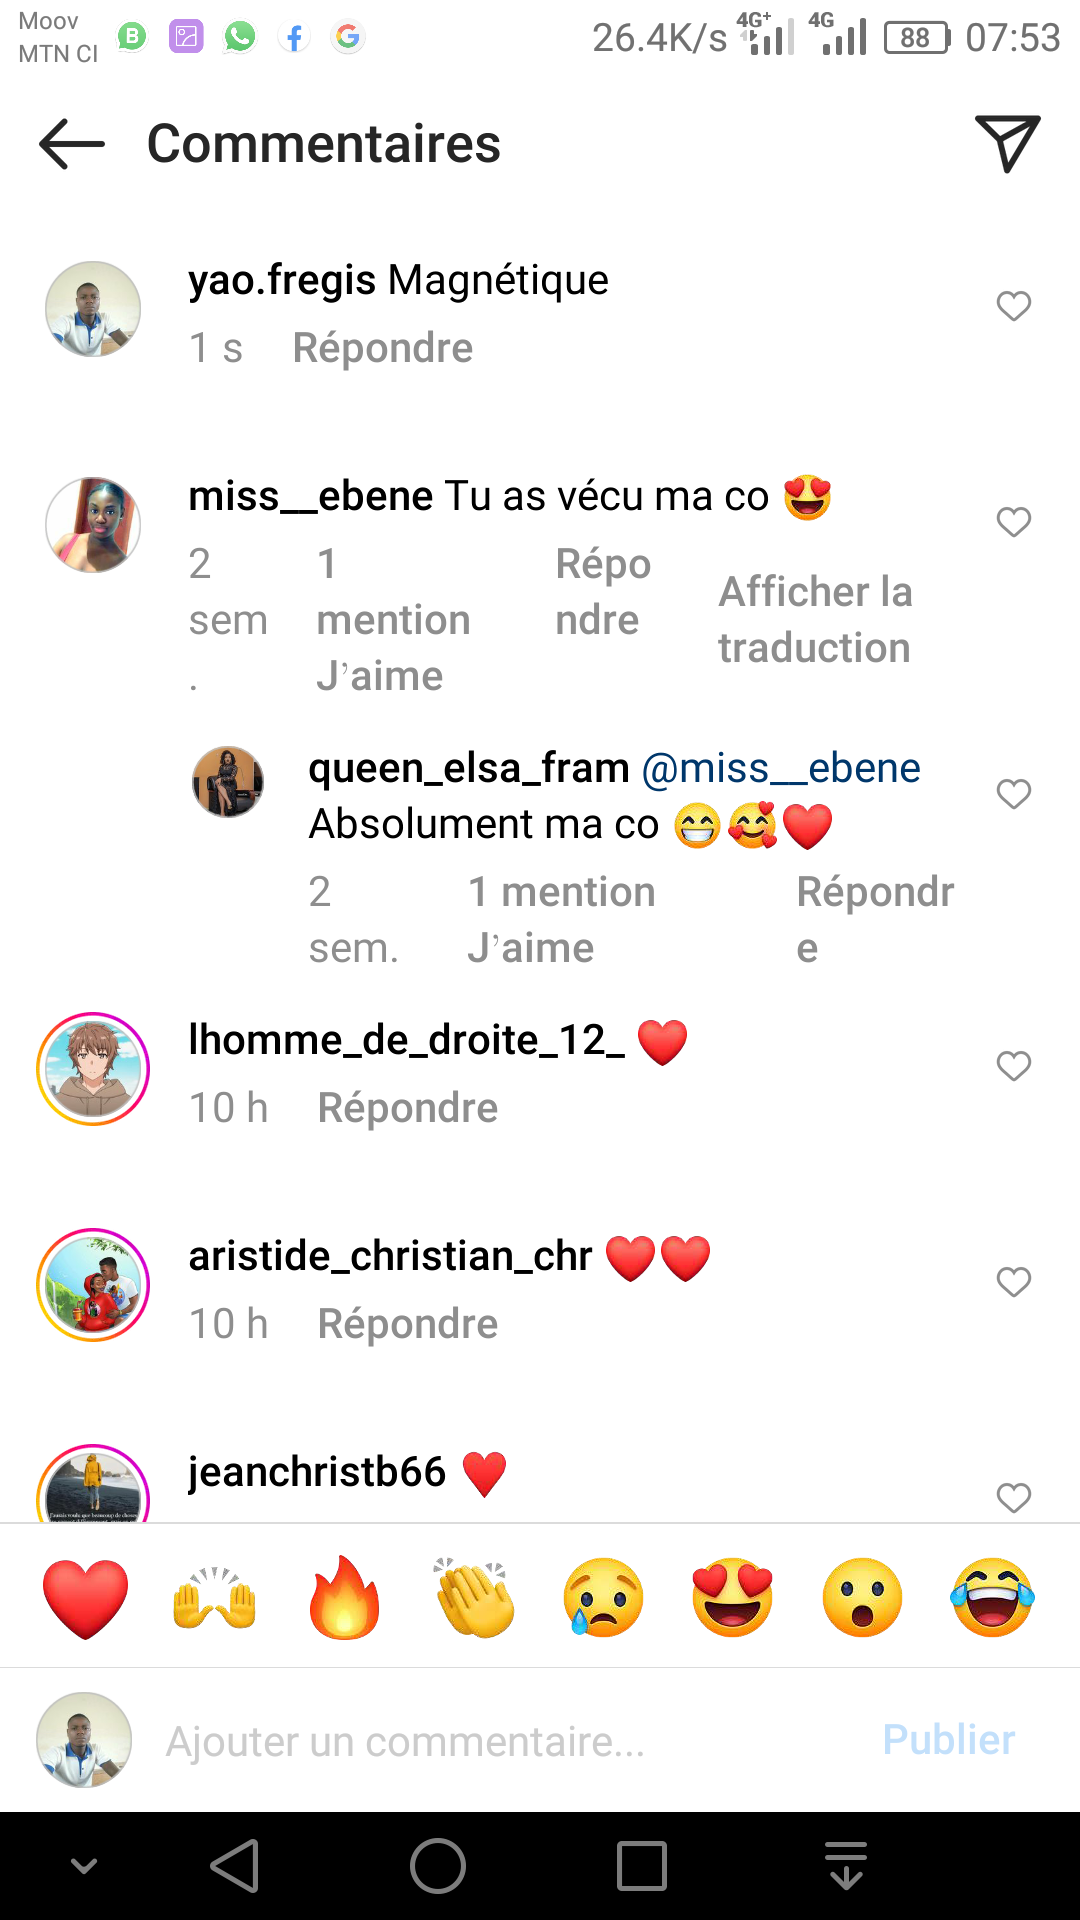Insert the red heart quick emoji
This screenshot has width=1080, height=1920.
[x=86, y=1598]
